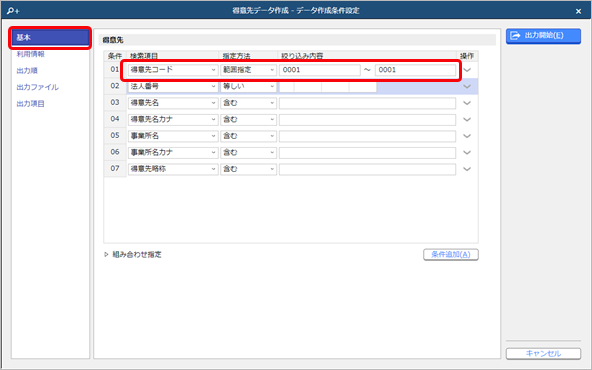
Task: Click the 法人番号 value input field
Action: click(x=328, y=86)
